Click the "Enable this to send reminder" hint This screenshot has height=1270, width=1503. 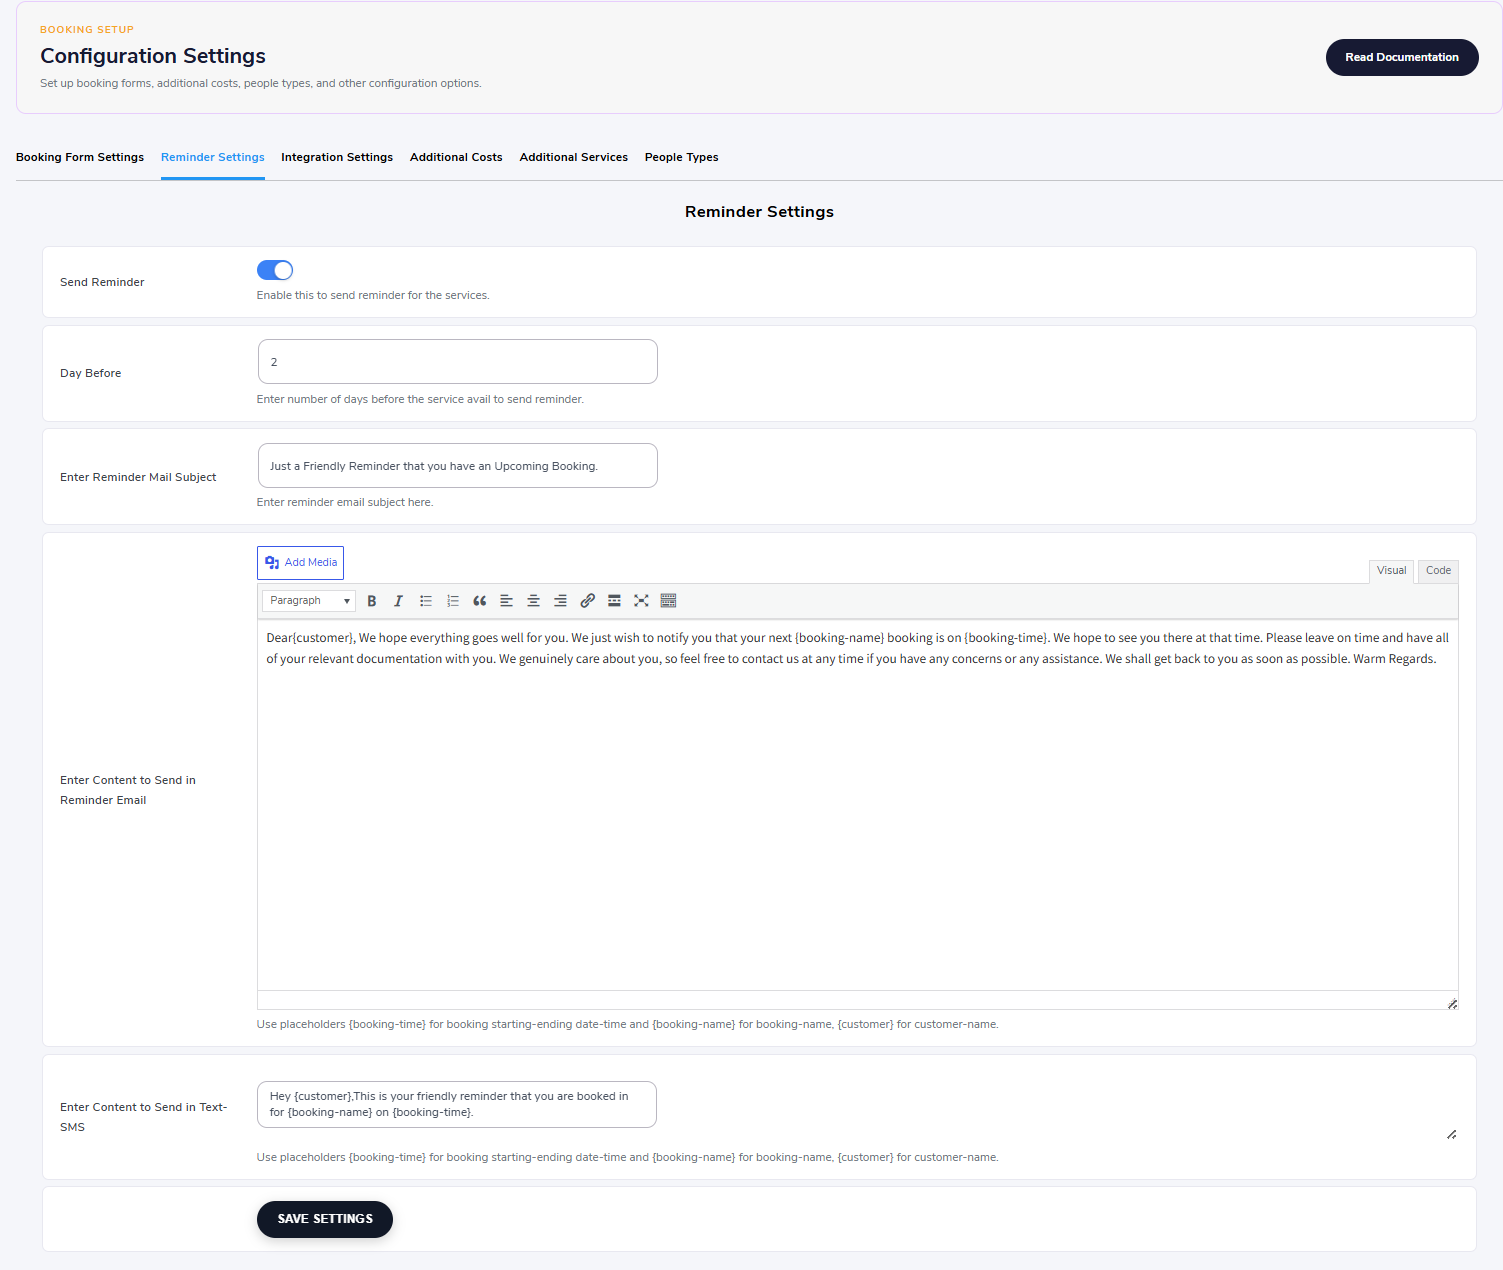[x=373, y=295]
